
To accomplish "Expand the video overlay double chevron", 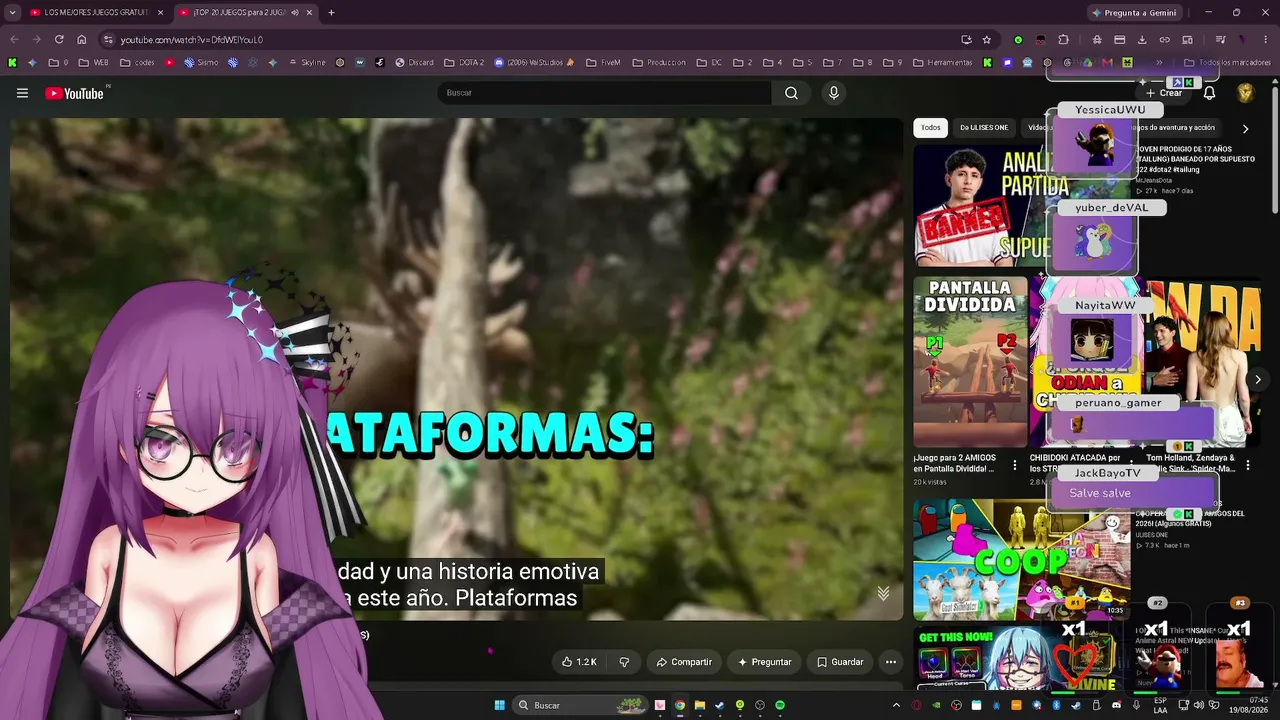I will pos(883,593).
